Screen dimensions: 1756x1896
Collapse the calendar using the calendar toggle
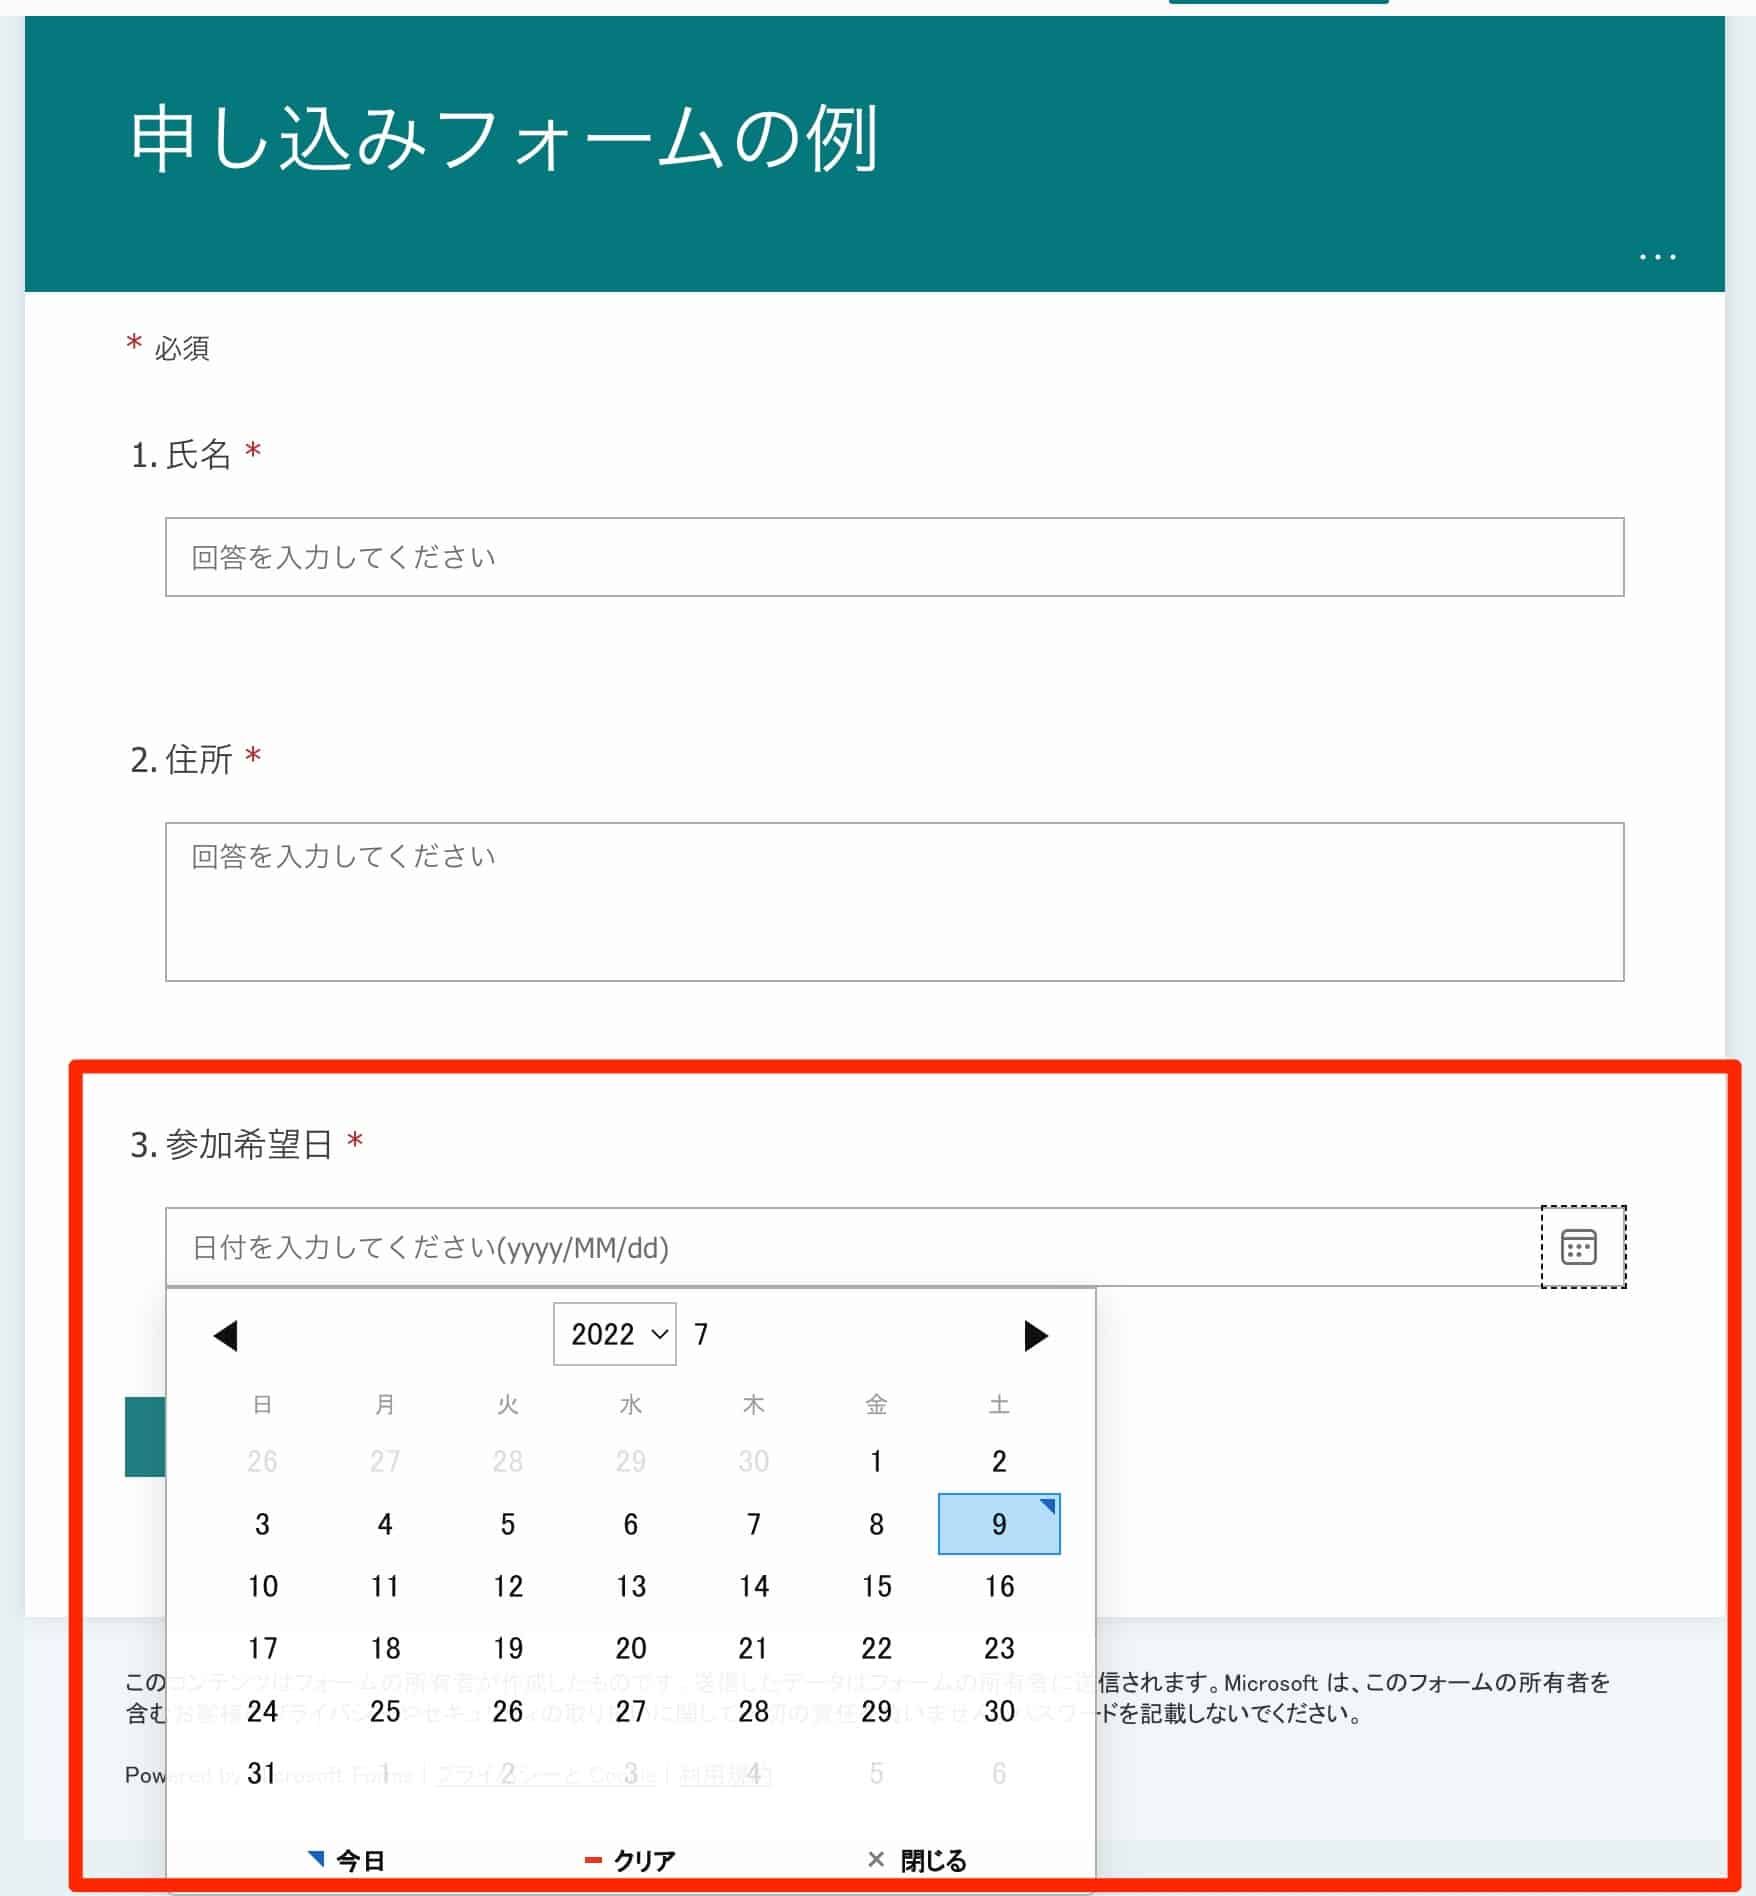click(x=1578, y=1247)
